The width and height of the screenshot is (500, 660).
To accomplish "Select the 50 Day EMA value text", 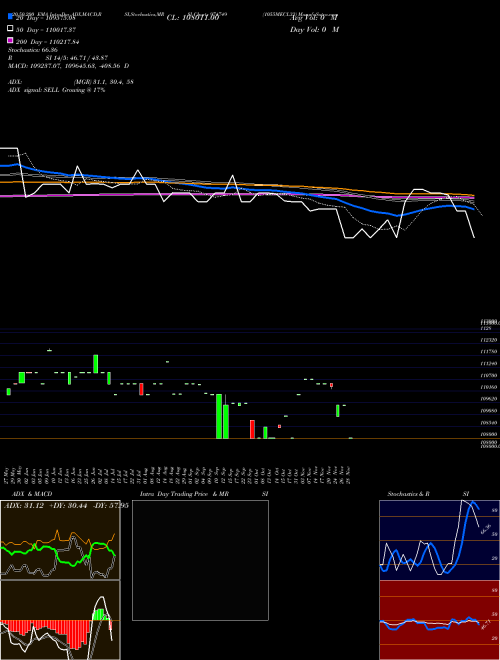I will click(x=46, y=30).
